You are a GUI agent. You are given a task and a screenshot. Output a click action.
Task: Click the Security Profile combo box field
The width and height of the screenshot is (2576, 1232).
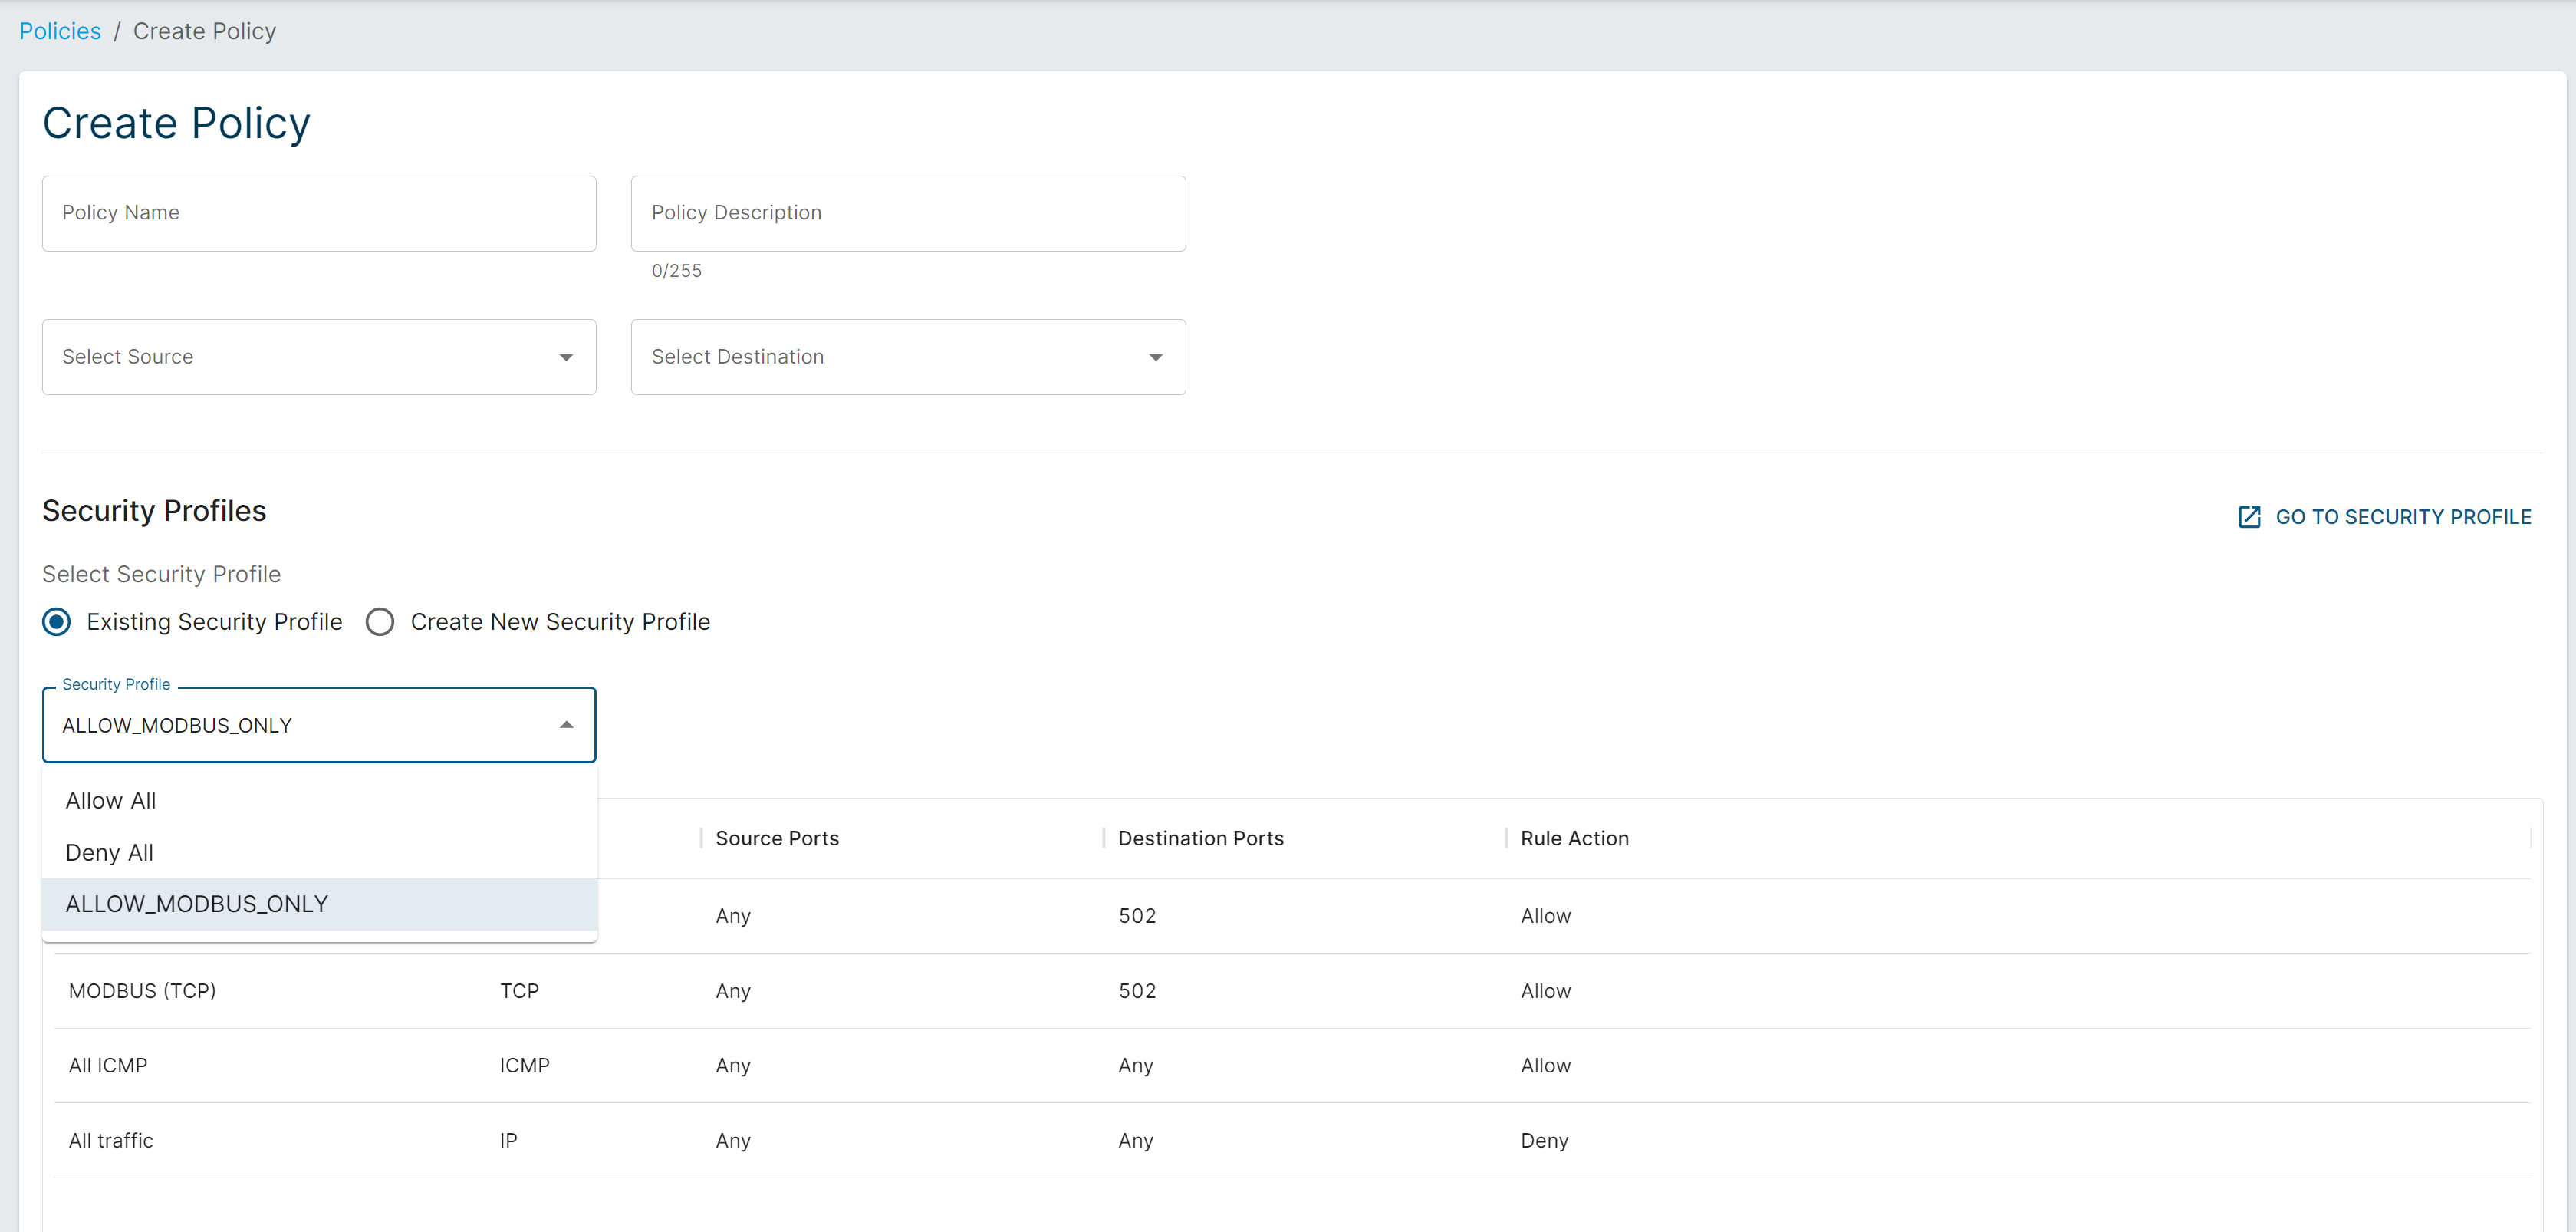pos(300,725)
